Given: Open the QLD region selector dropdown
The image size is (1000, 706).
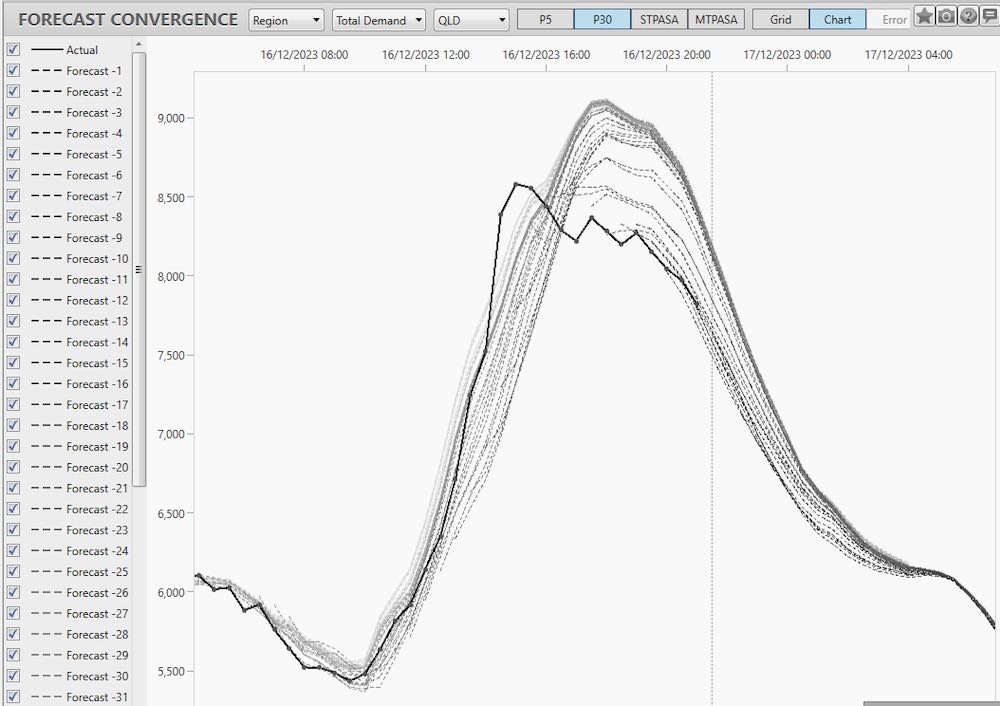Looking at the screenshot, I should pos(471,20).
